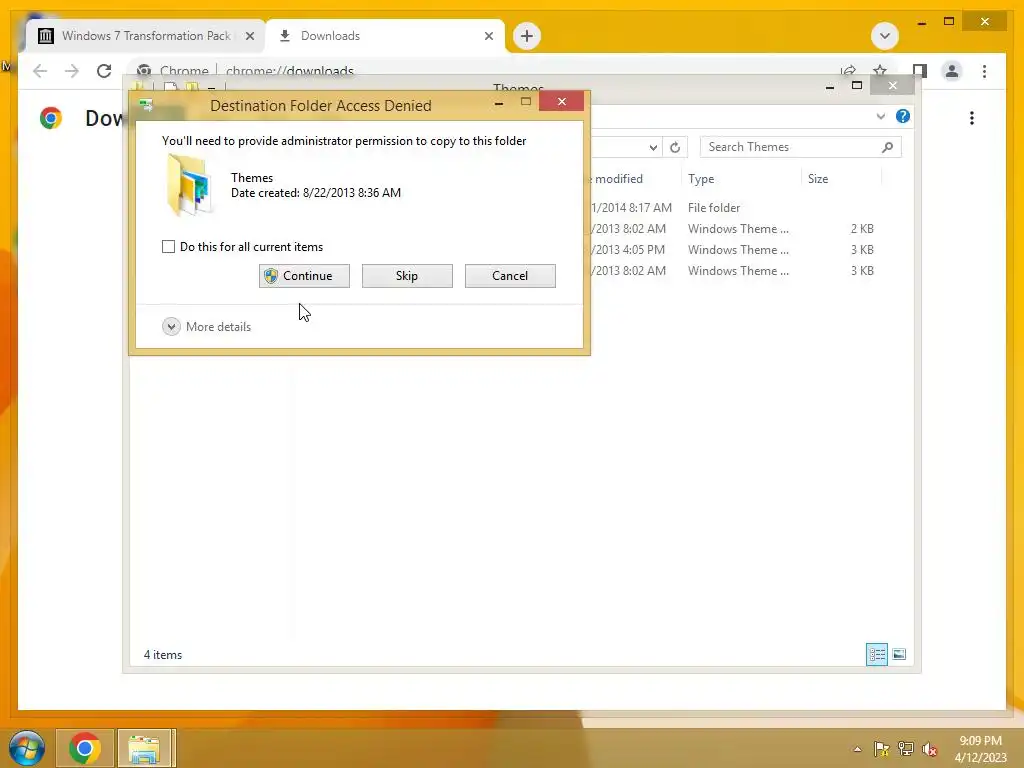Viewport: 1024px width, 768px height.
Task: Select the Downloads tab in Chrome
Action: 385,36
